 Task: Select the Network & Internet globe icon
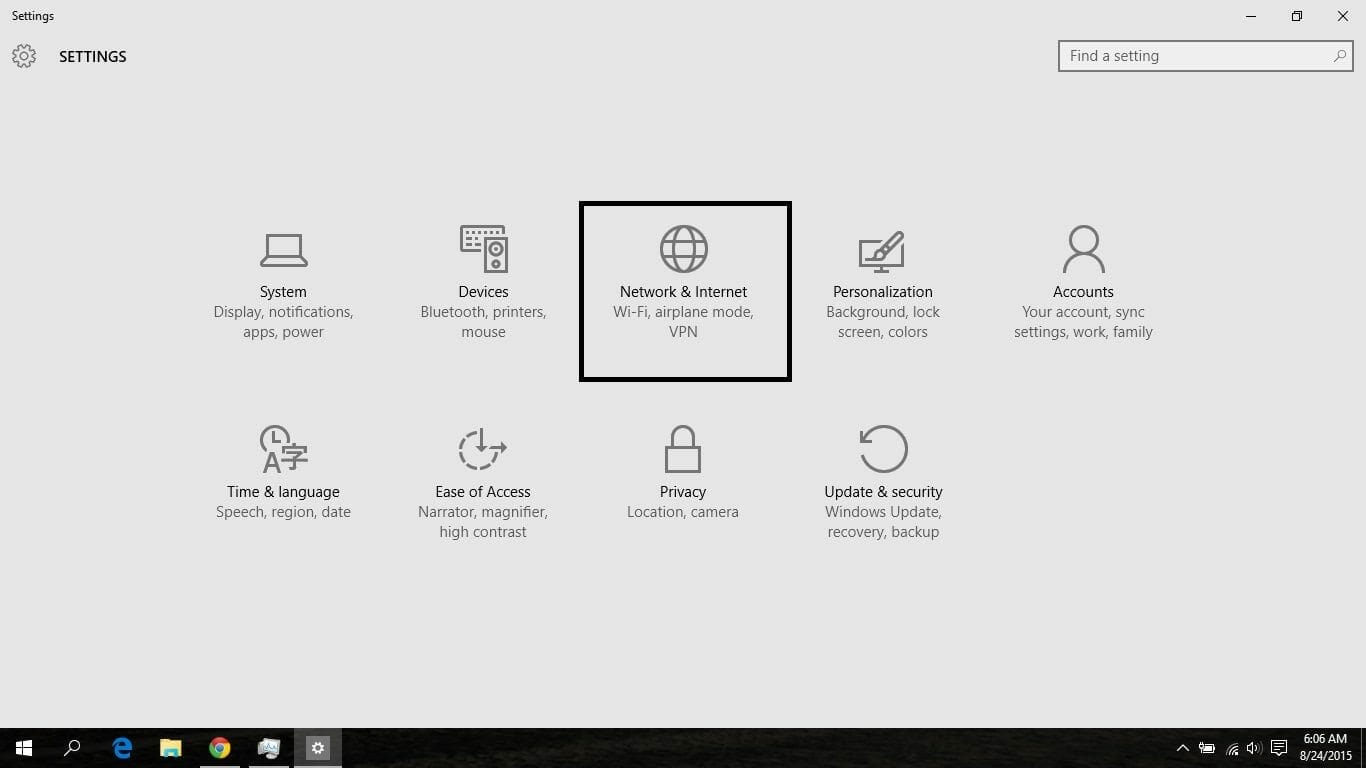pos(684,249)
